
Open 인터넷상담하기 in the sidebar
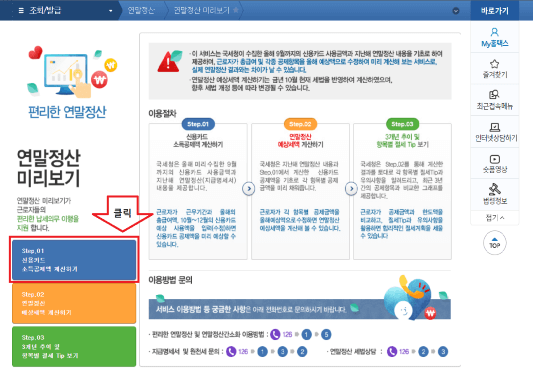click(x=495, y=132)
